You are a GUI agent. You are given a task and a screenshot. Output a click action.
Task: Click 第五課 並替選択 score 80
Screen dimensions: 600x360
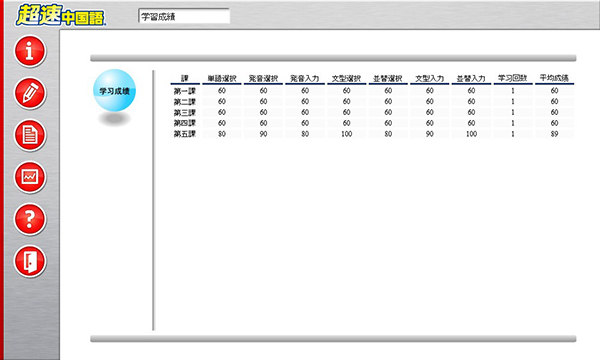tap(388, 134)
